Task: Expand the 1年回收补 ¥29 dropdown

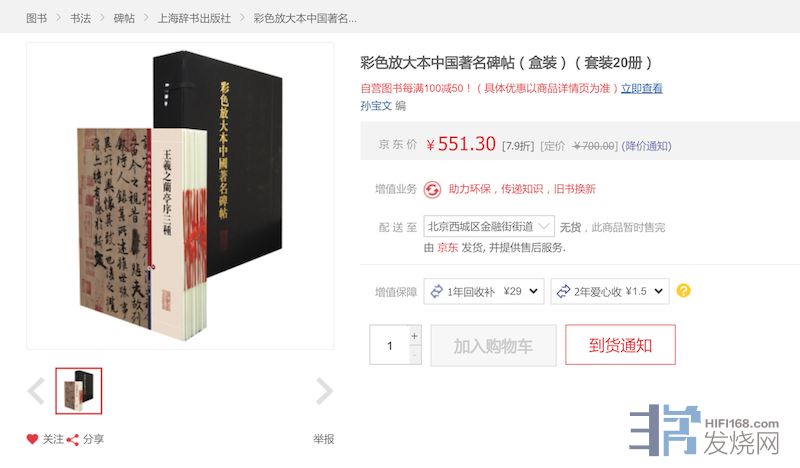Action: 484,291
